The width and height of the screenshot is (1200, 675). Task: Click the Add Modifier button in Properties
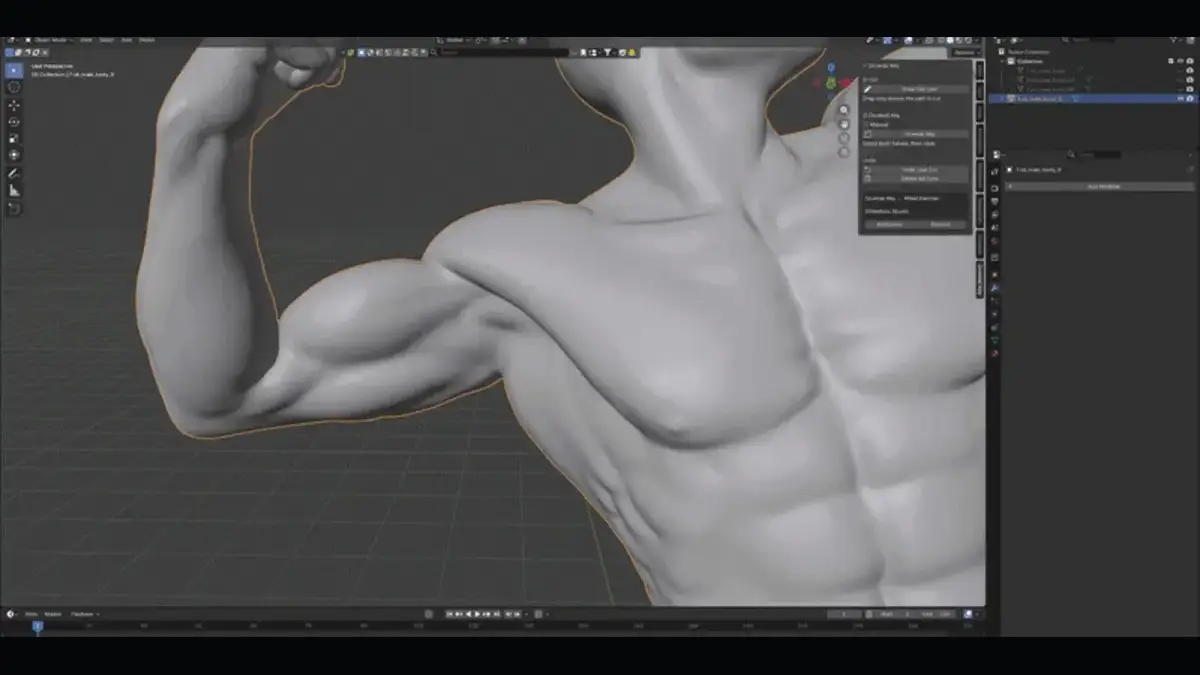coord(1099,186)
